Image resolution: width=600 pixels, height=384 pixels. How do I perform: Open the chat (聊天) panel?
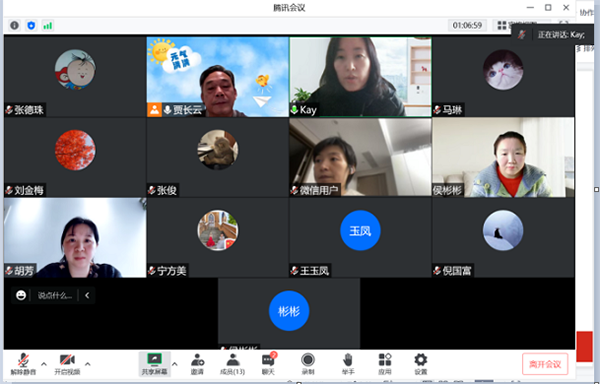tap(268, 364)
